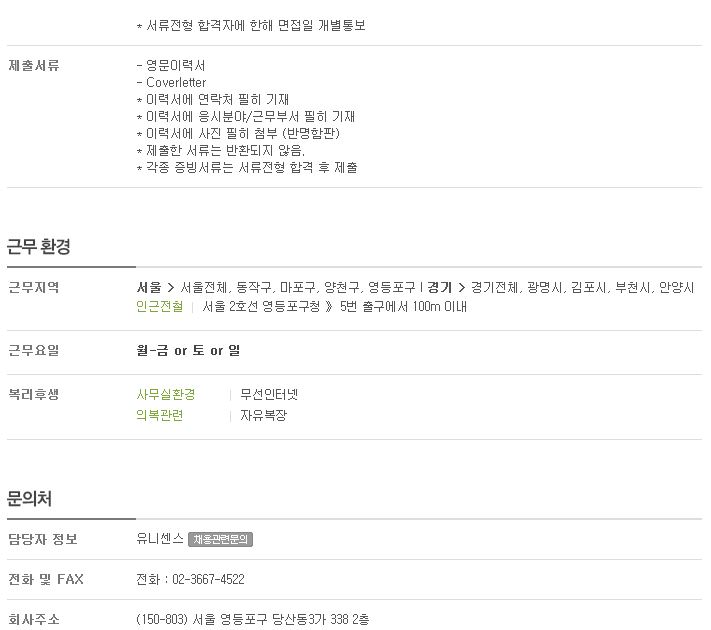Click the 유니센스 contact name
711x630 pixels.
click(160, 538)
